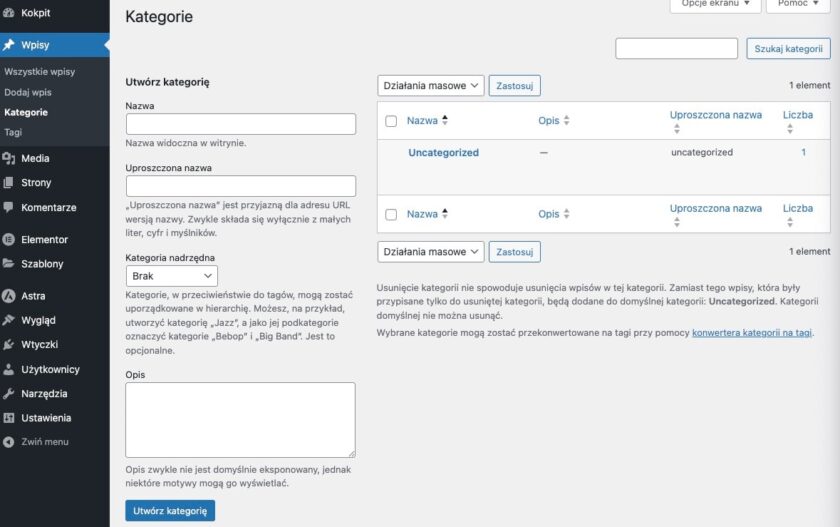Toggle the select-all checkbox in table footer
840x527 pixels.
(391, 214)
